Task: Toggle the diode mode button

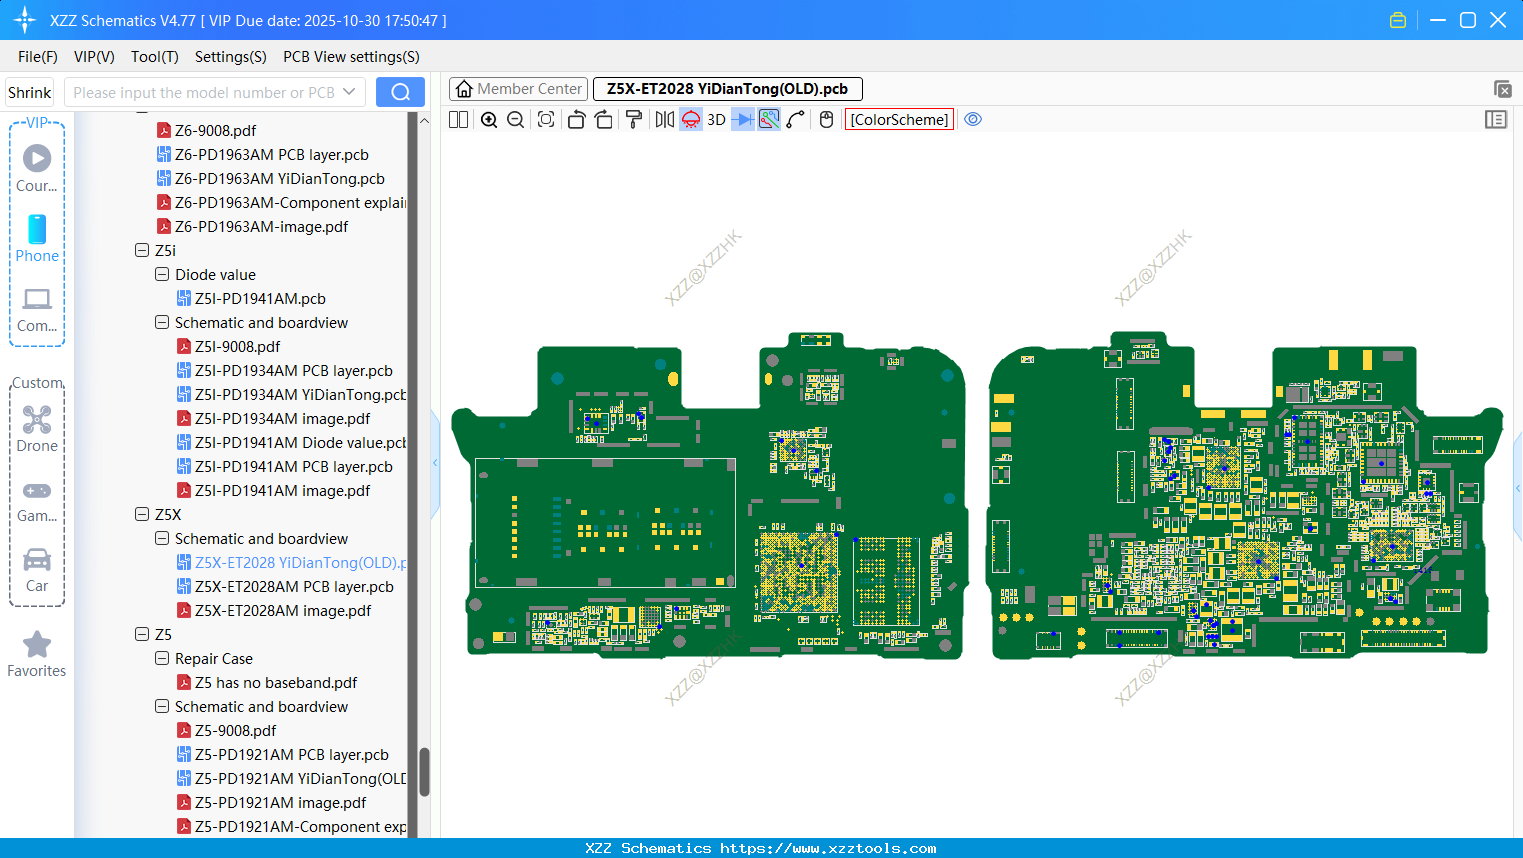Action: pos(743,120)
